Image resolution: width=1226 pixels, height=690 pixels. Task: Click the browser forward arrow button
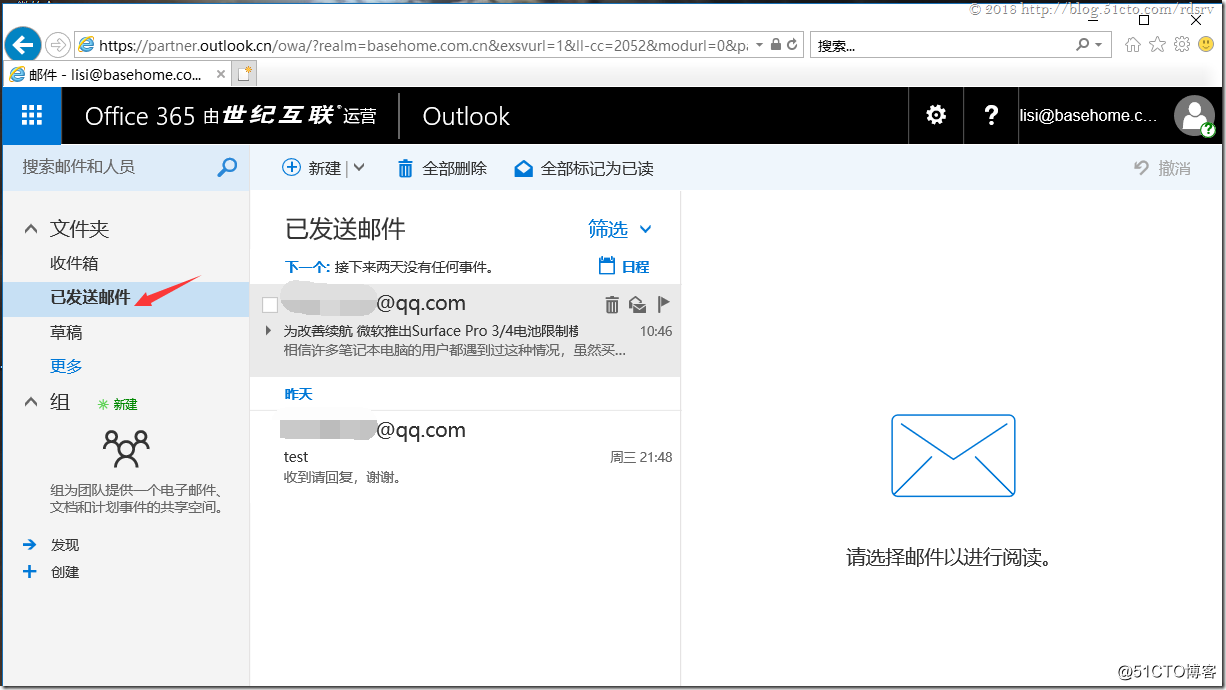pyautogui.click(x=58, y=45)
